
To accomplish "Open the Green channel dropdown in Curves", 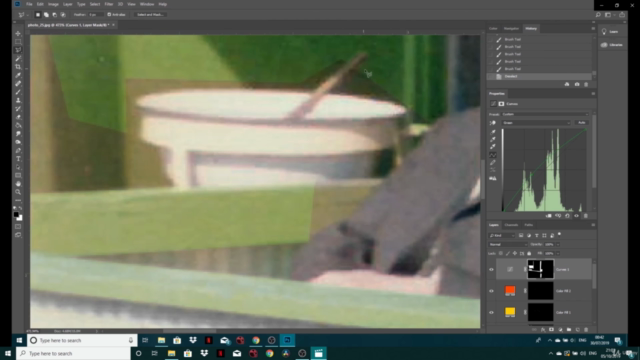I will (536, 123).
